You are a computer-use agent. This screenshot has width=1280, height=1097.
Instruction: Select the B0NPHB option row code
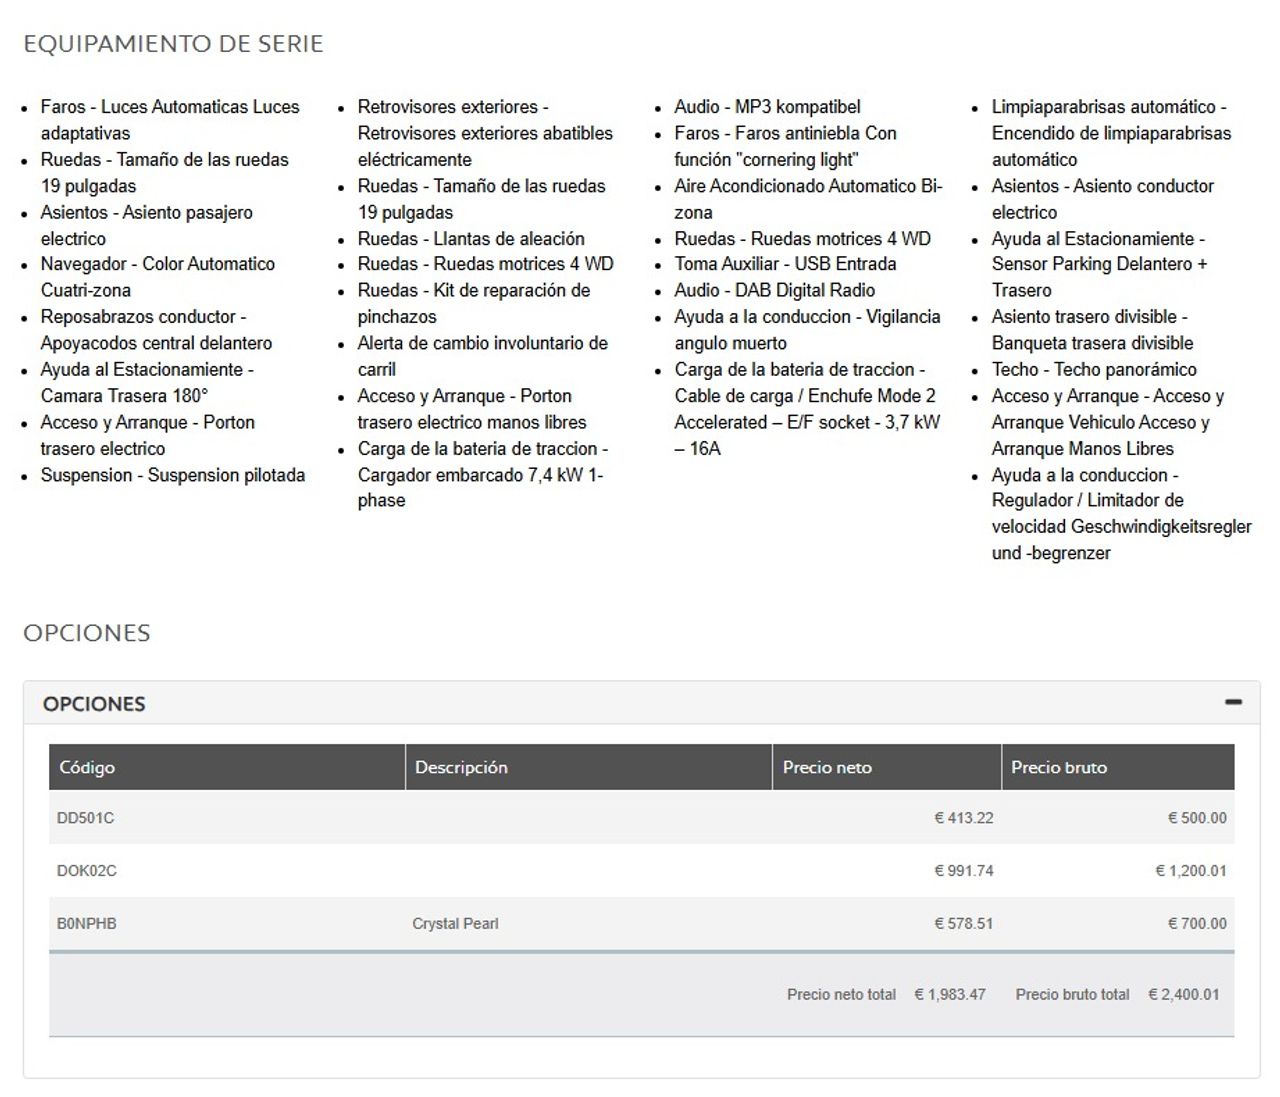pos(86,924)
